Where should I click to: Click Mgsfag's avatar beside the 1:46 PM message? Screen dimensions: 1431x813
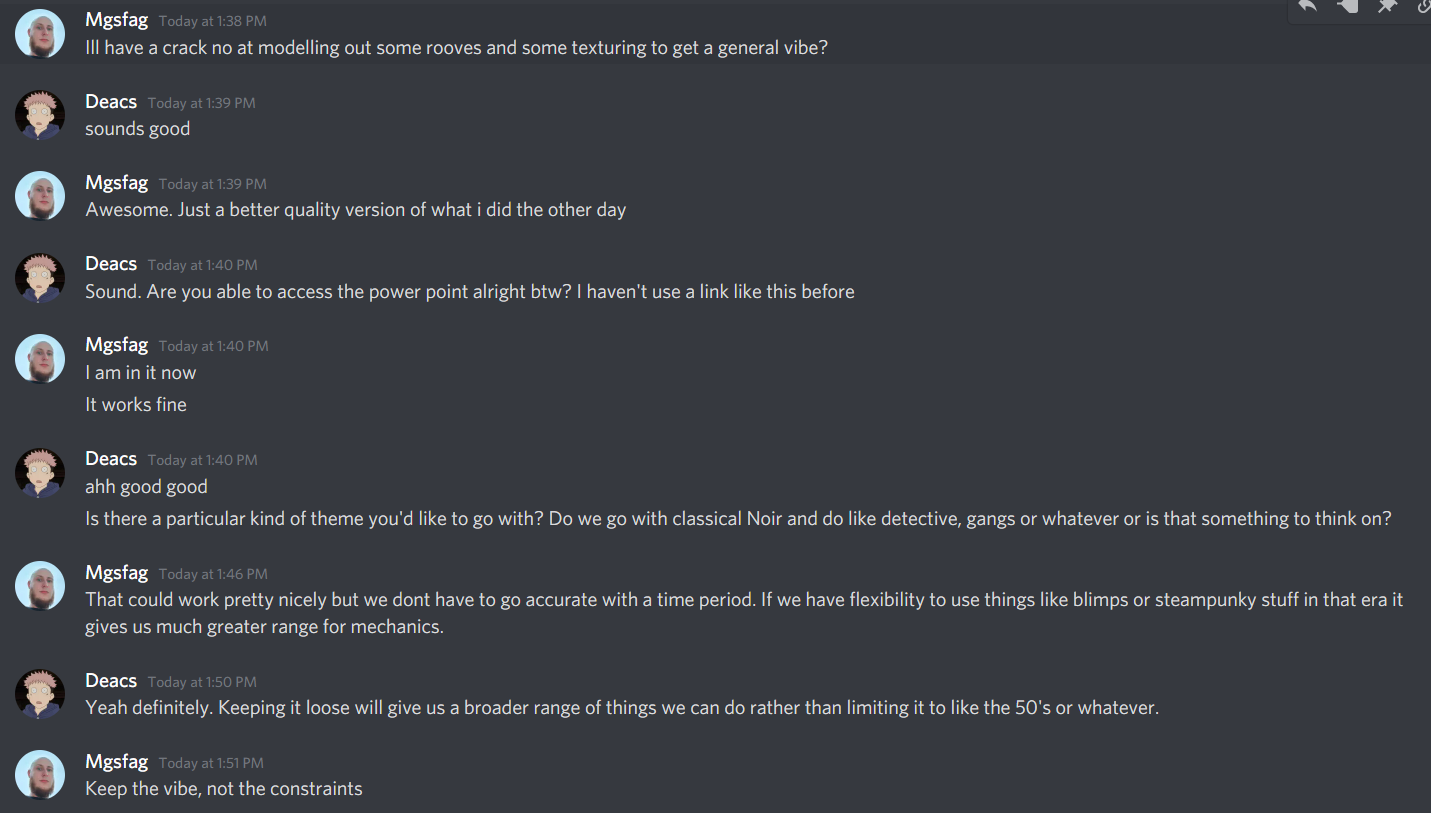tap(40, 585)
